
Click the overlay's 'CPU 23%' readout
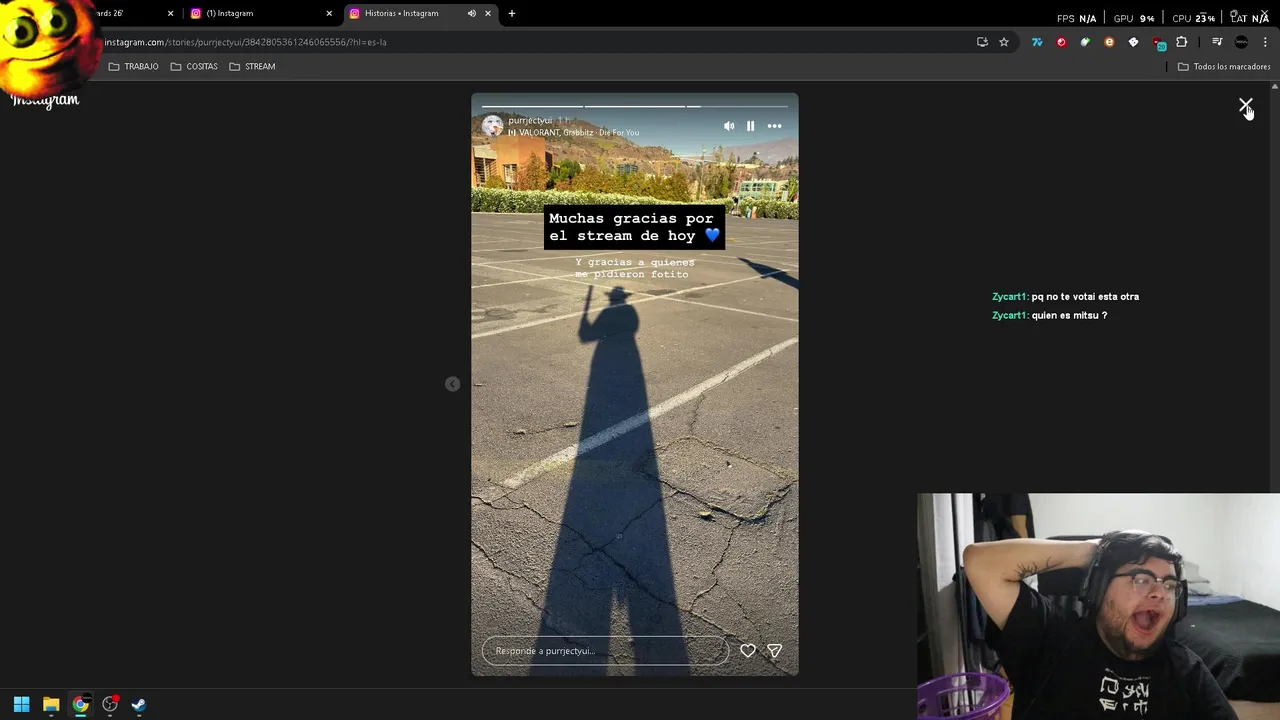click(1193, 18)
